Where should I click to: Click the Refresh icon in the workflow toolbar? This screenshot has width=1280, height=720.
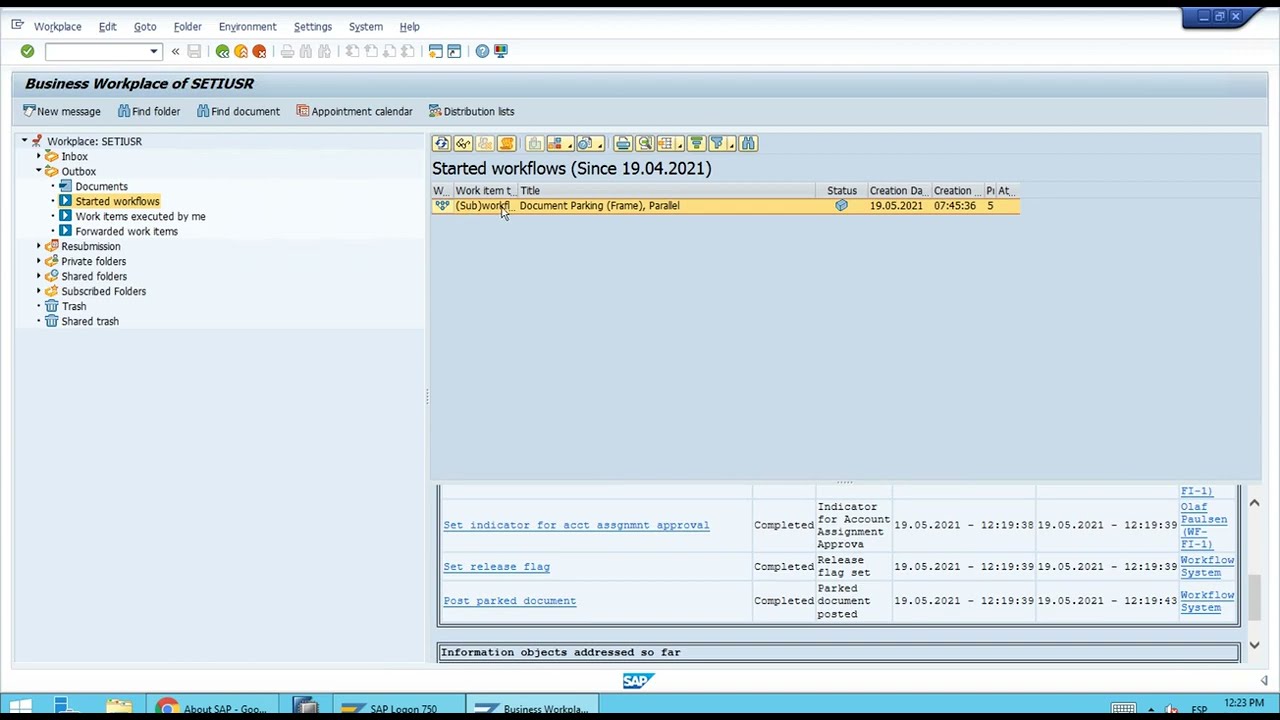pos(441,144)
